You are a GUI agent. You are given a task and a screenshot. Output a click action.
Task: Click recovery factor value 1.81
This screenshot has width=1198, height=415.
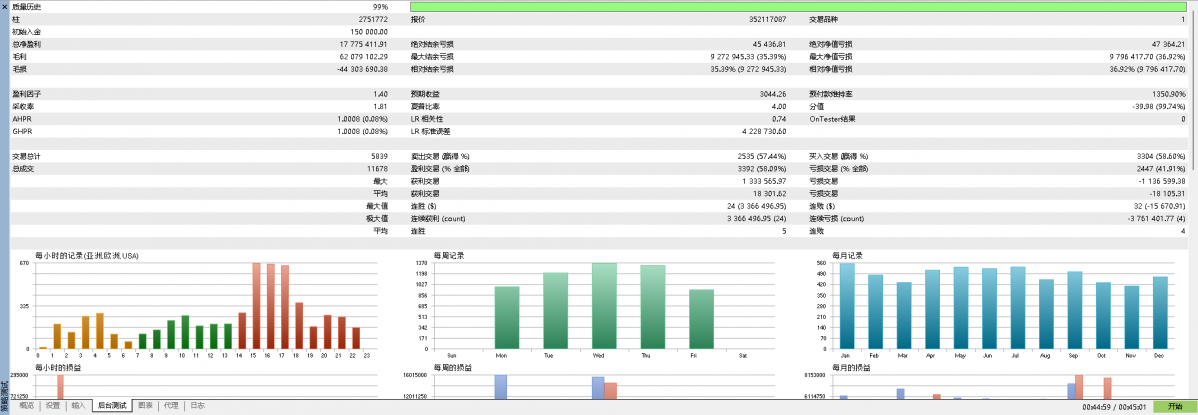381,106
